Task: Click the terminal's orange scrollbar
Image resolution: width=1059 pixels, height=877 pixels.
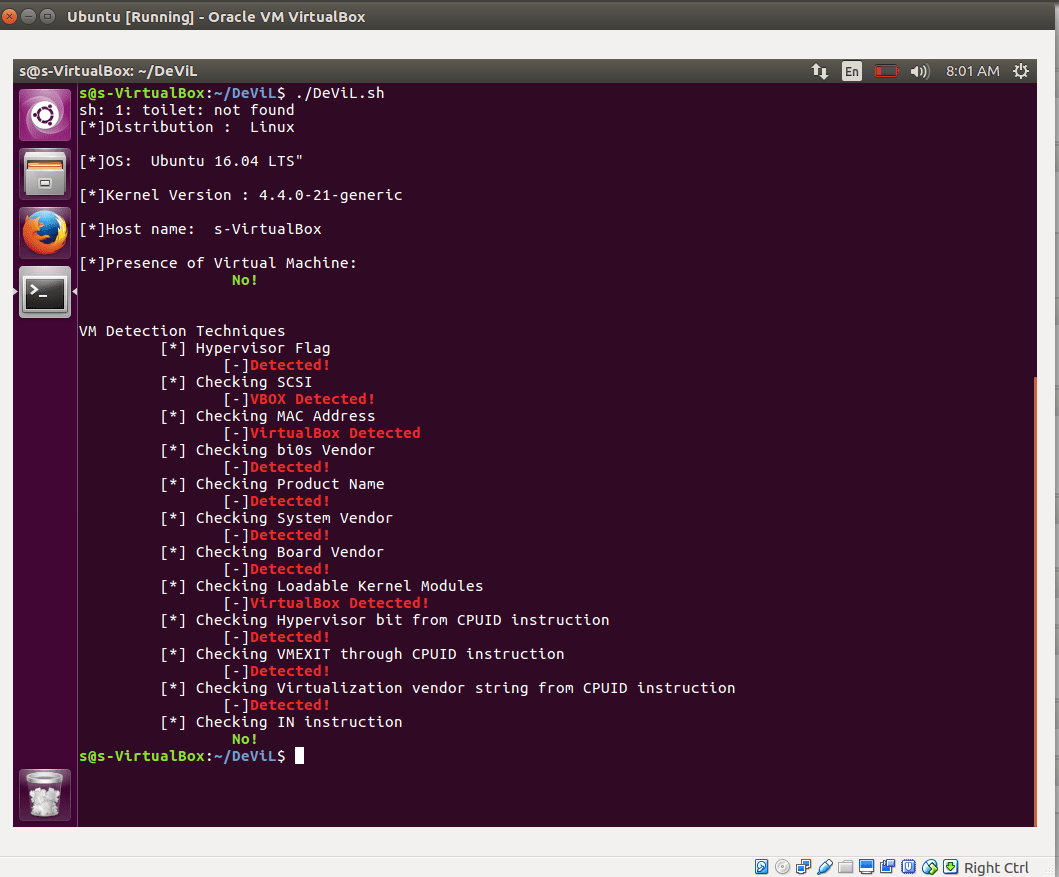Action: pyautogui.click(x=1035, y=601)
